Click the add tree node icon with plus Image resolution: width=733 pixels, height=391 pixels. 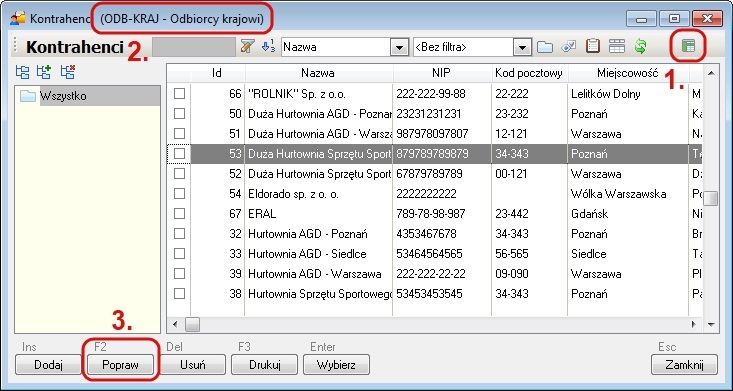pos(43,72)
